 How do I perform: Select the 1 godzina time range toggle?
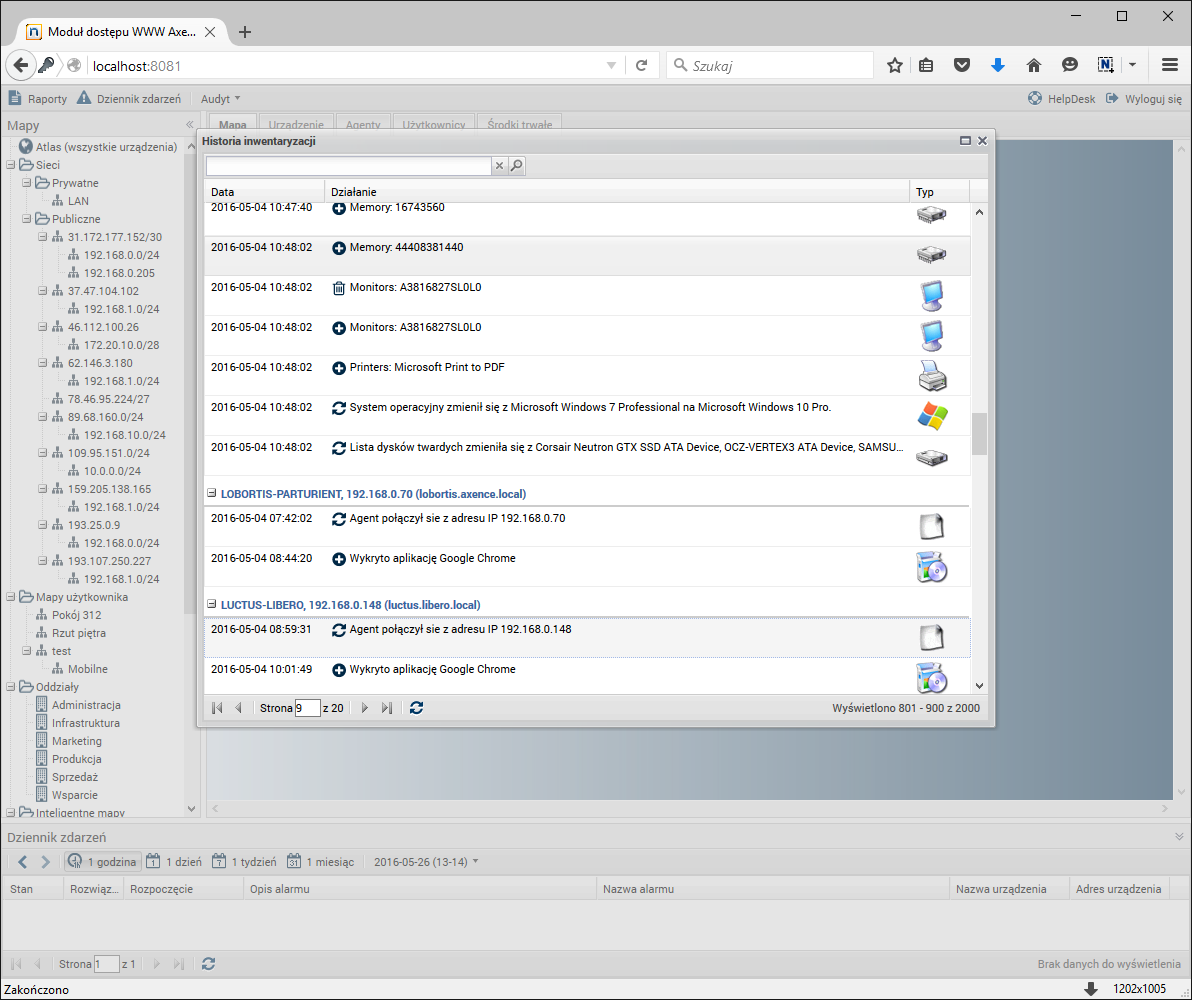pos(103,862)
